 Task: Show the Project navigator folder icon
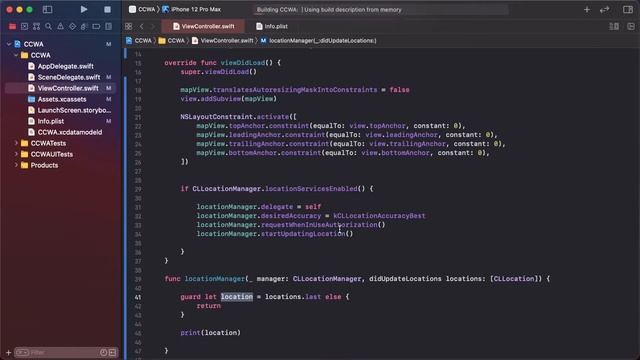point(12,27)
